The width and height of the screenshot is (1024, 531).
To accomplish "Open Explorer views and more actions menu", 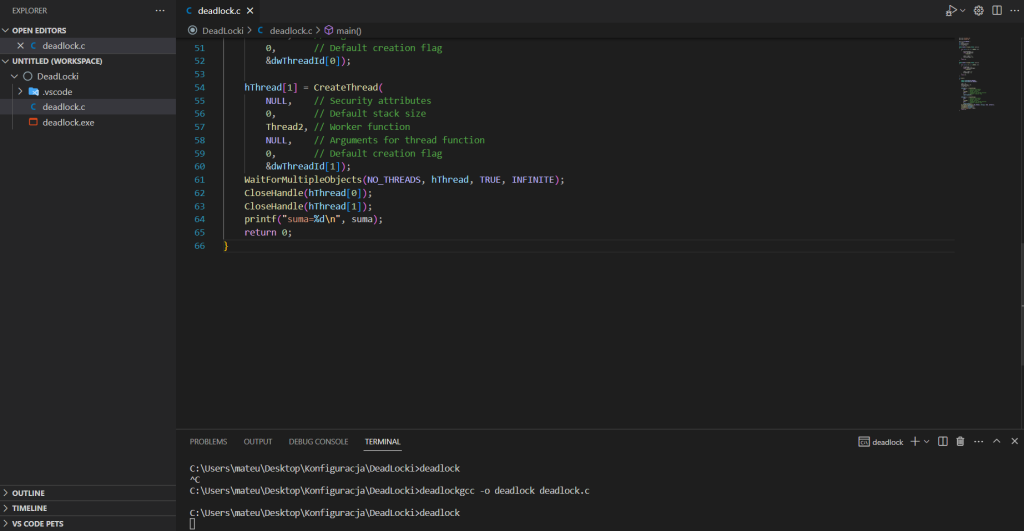I will 160,10.
